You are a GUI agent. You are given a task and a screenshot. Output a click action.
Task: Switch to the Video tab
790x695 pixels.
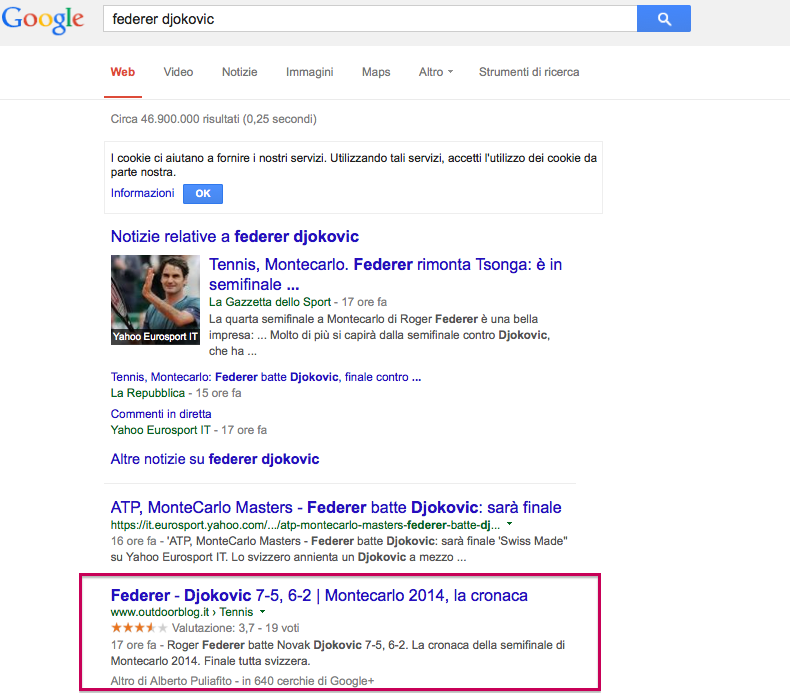178,72
